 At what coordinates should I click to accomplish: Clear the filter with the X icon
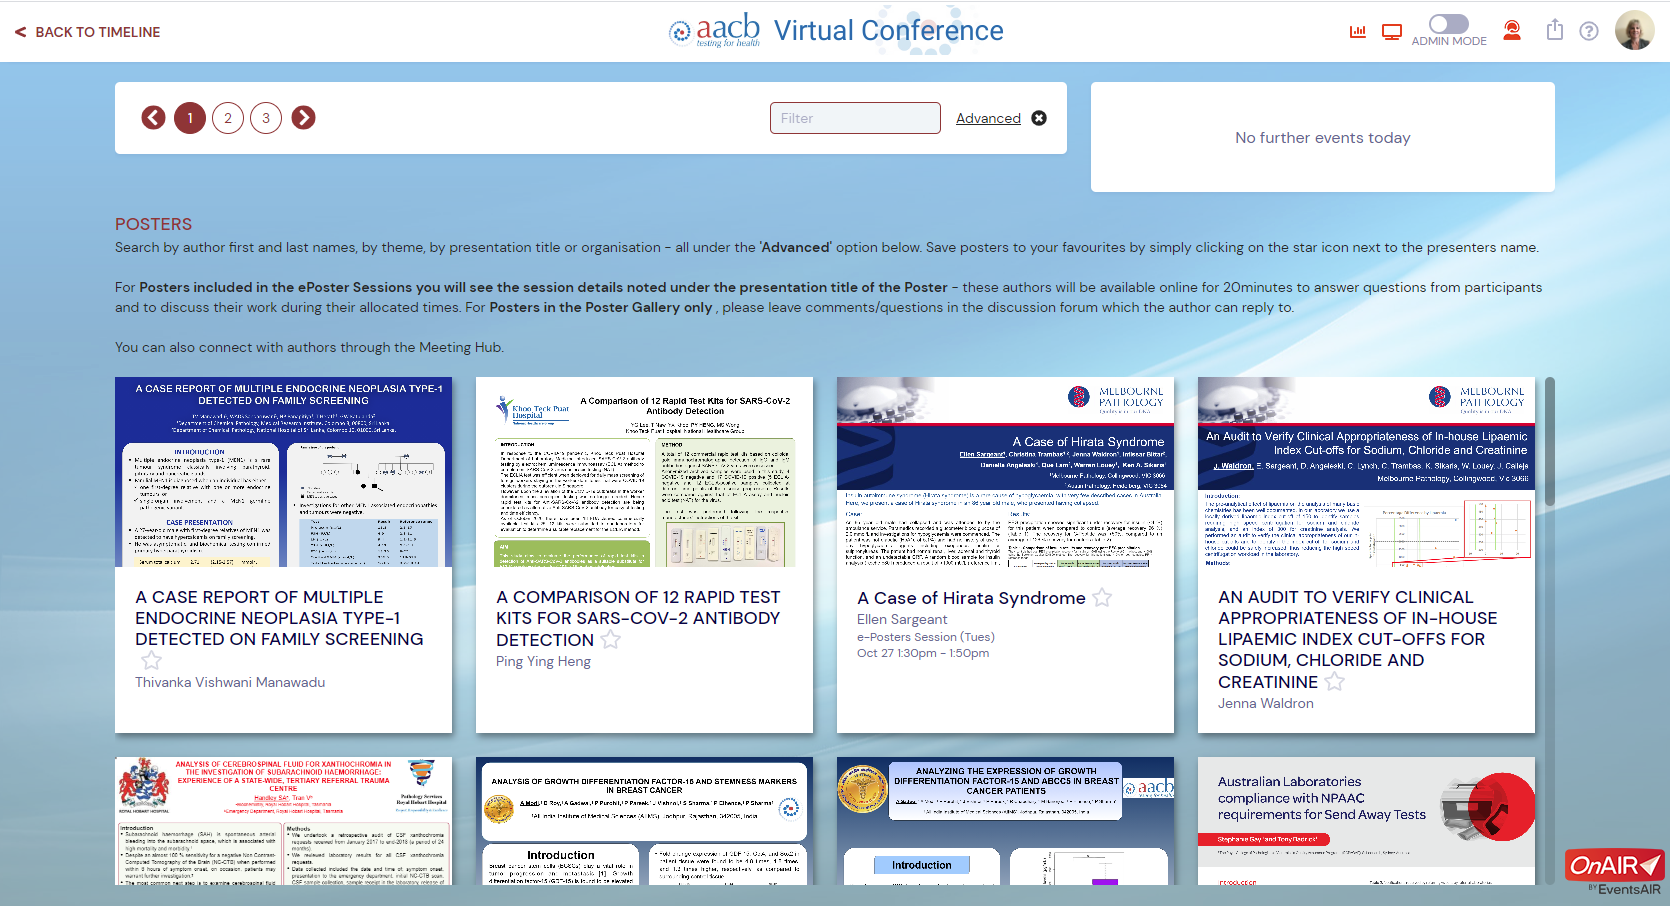point(1039,118)
